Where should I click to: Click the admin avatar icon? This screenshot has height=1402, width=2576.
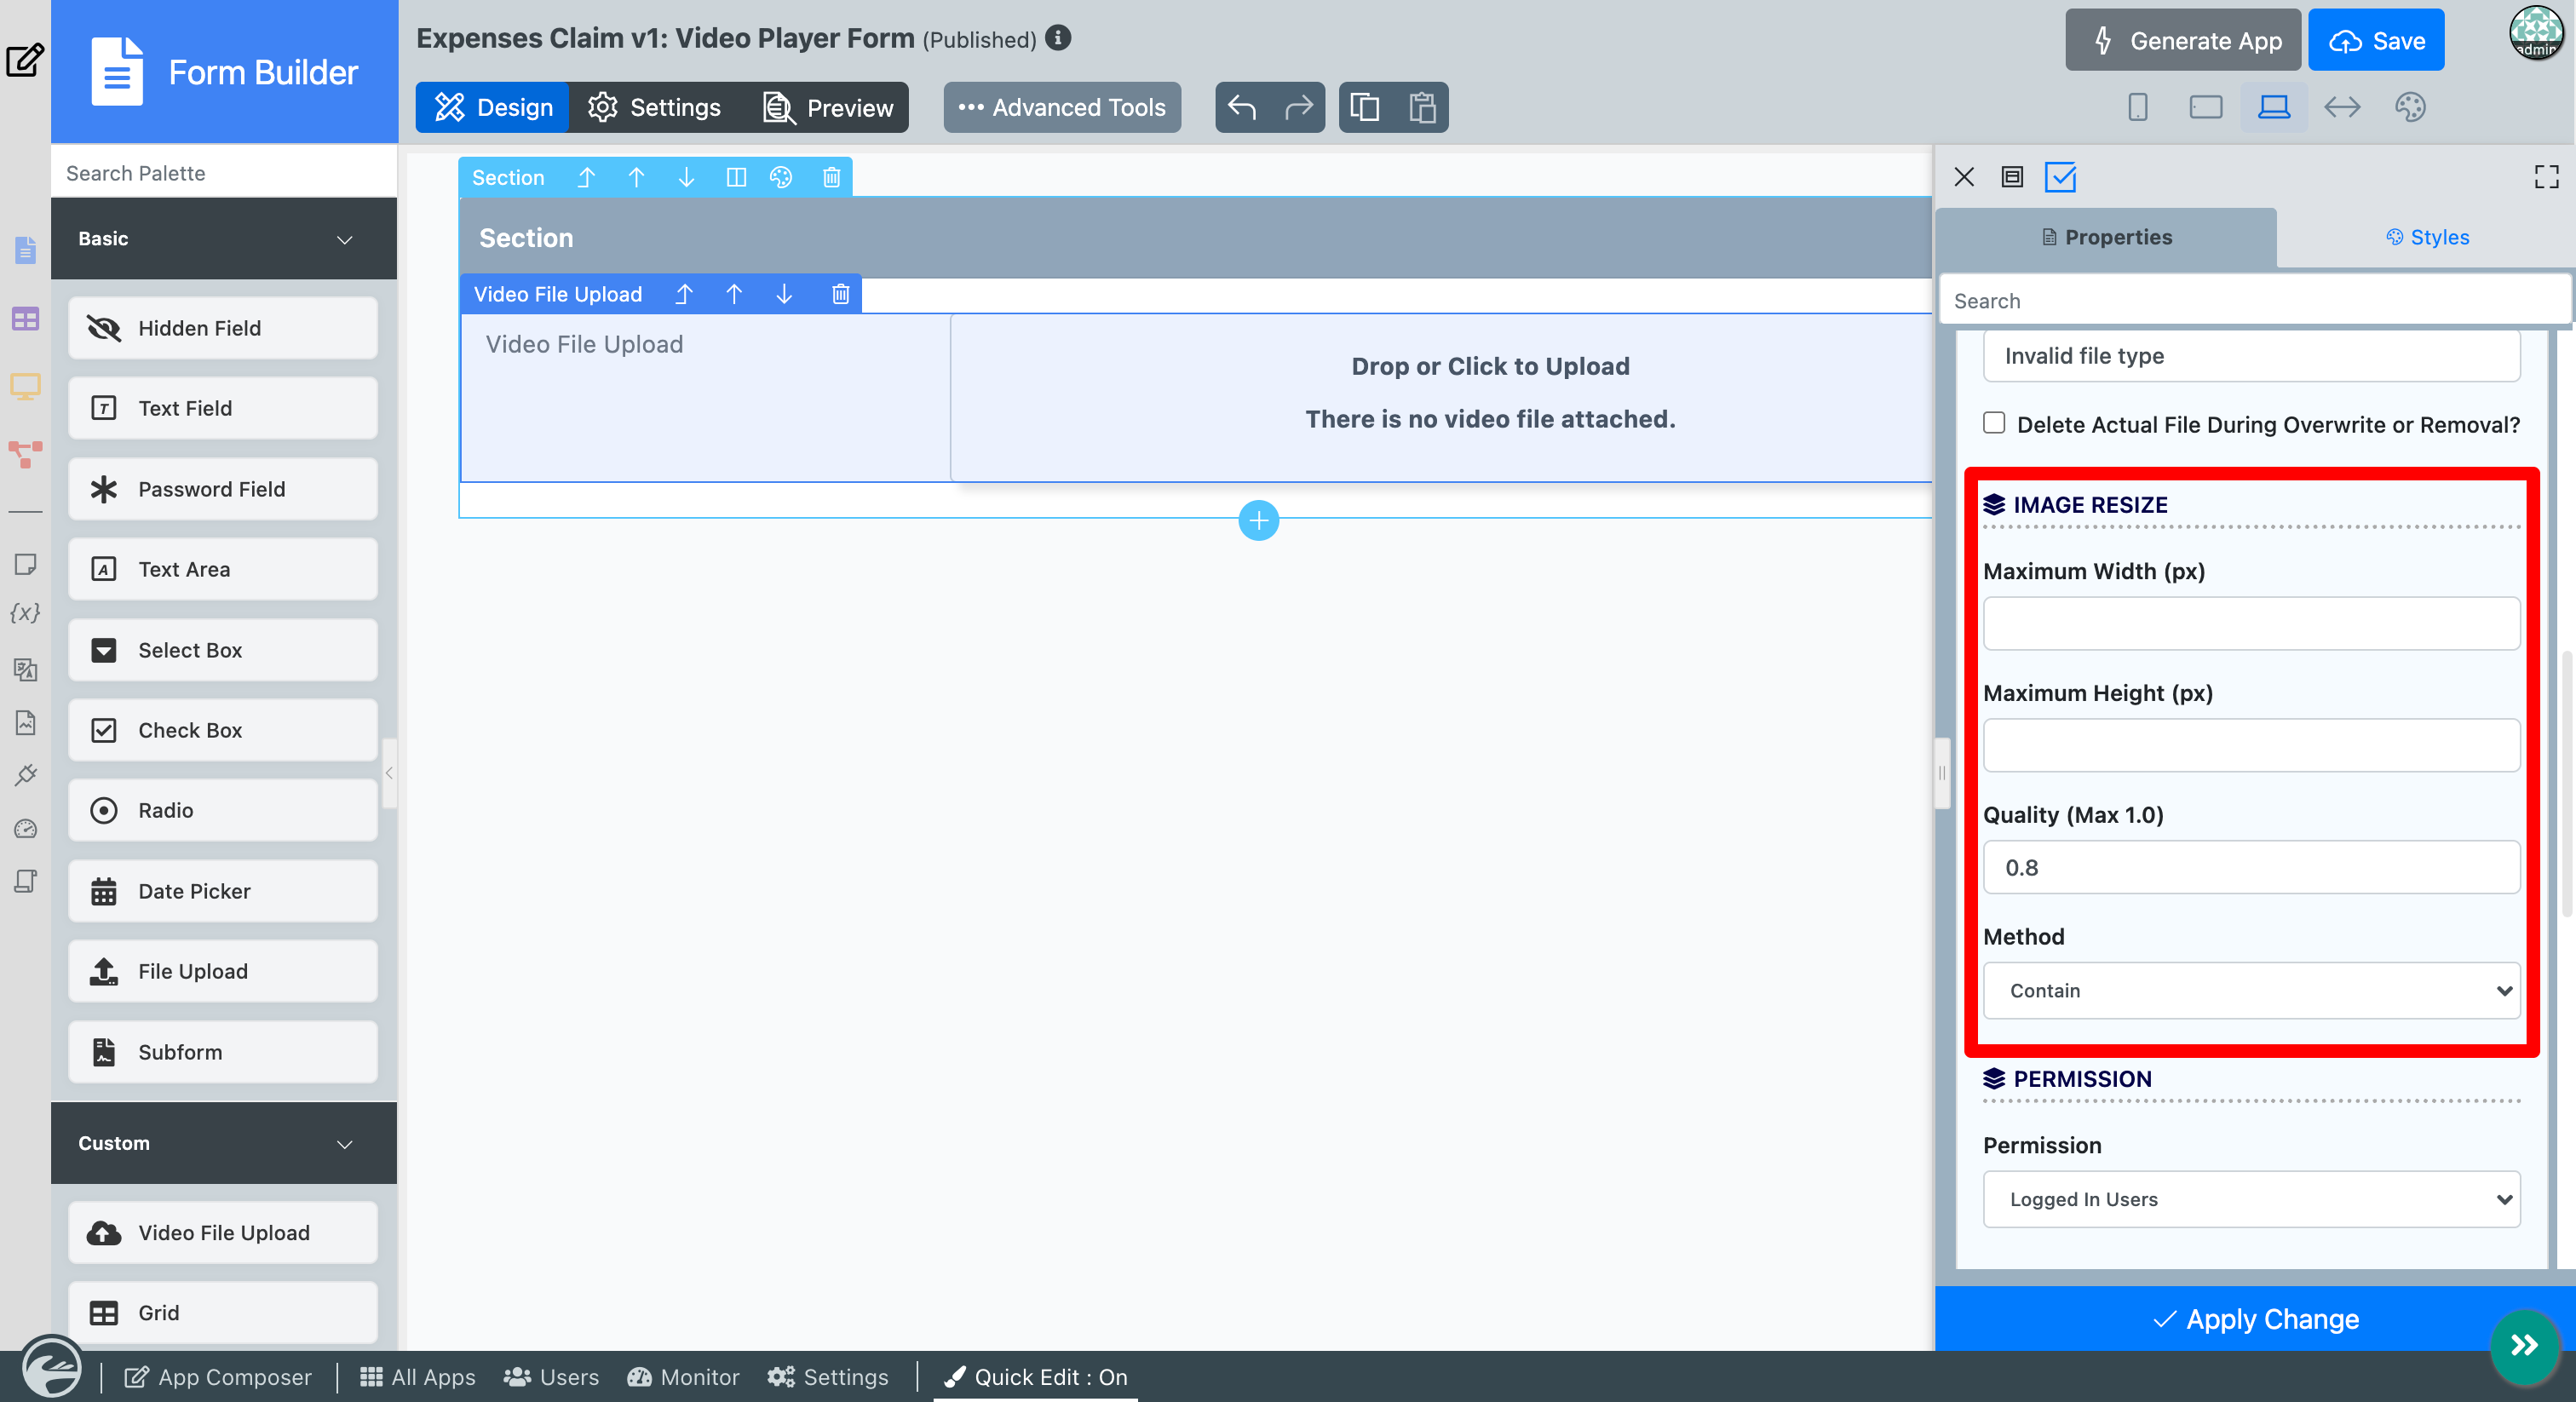(x=2535, y=33)
